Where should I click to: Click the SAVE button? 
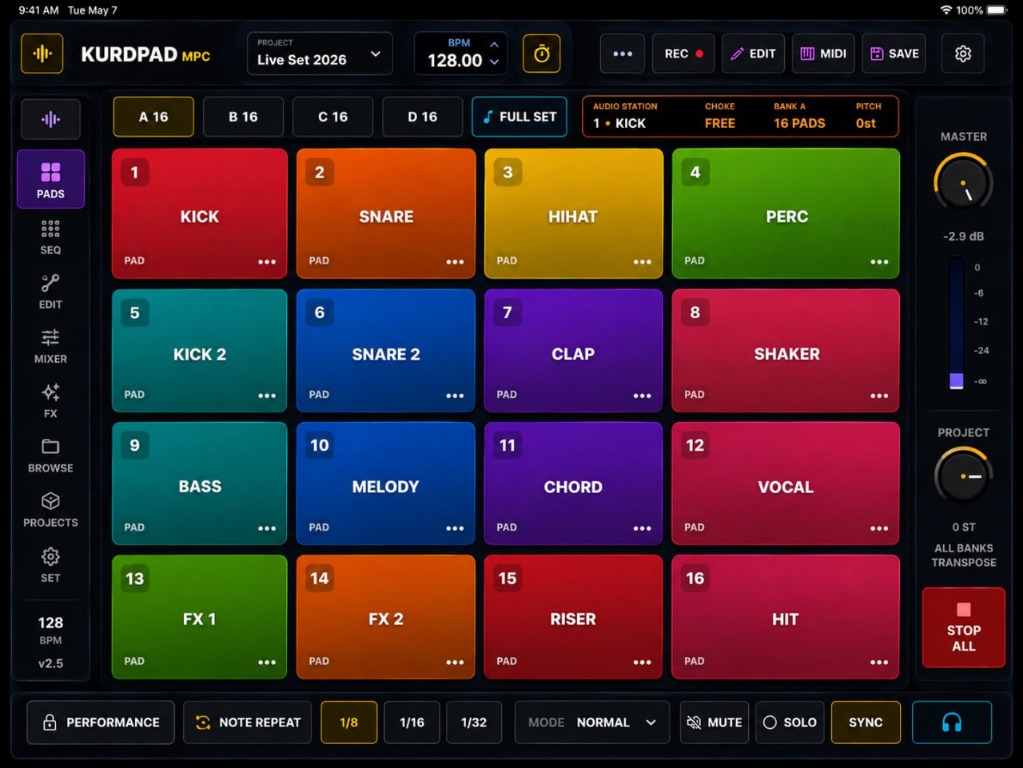point(894,54)
